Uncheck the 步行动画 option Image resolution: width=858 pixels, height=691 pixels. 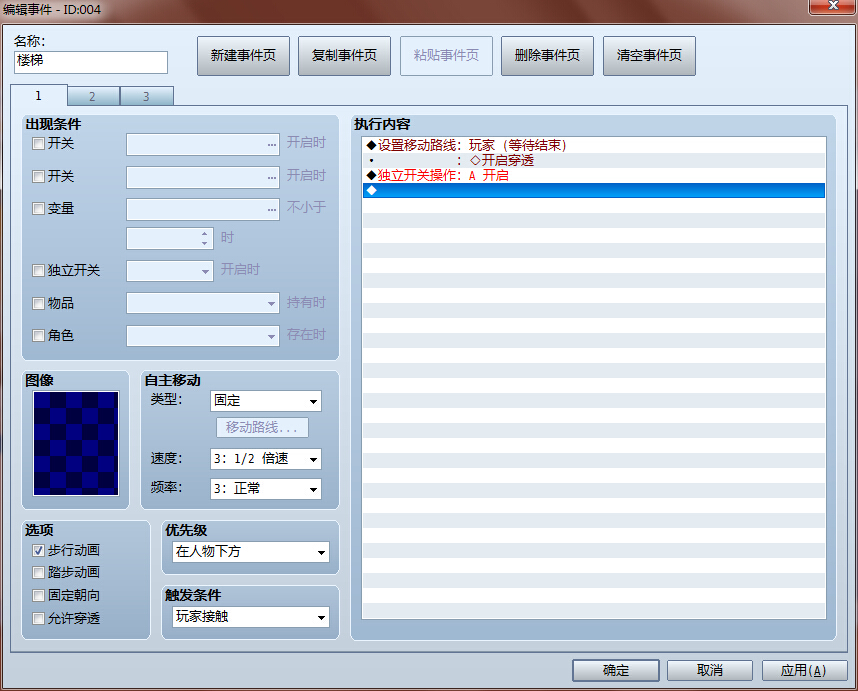click(38, 550)
